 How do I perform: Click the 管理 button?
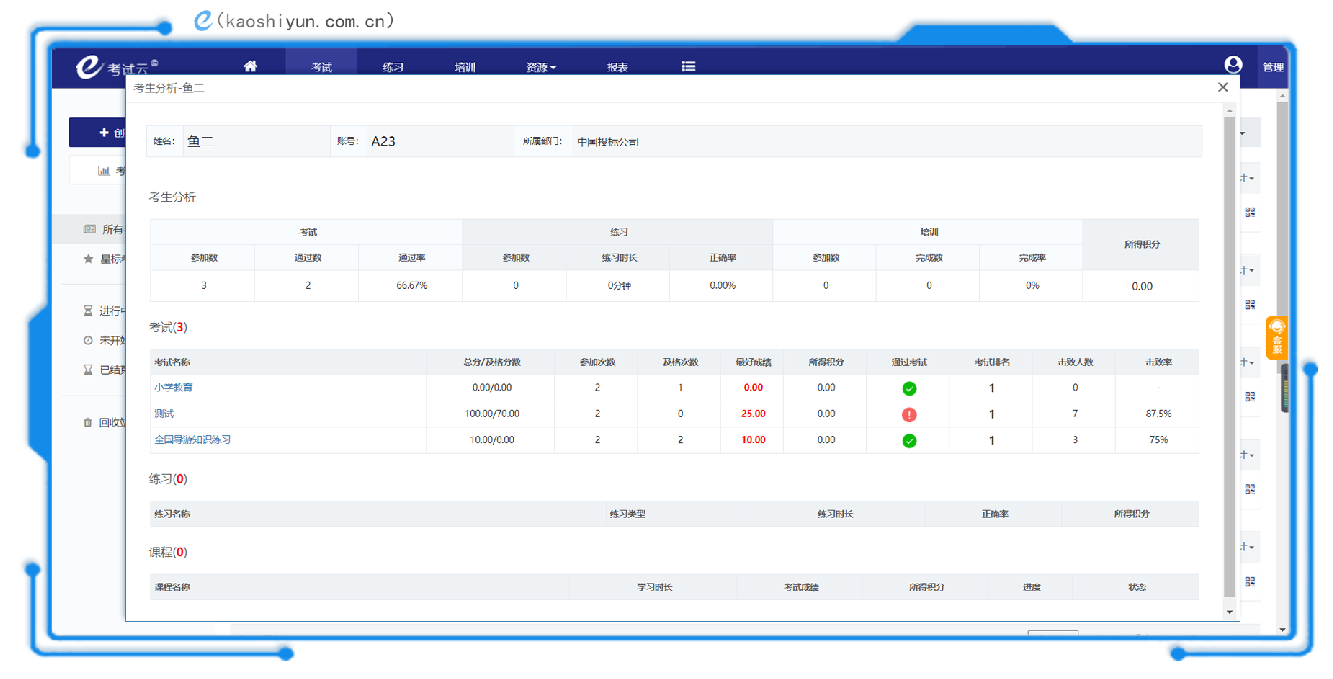pyautogui.click(x=1272, y=68)
